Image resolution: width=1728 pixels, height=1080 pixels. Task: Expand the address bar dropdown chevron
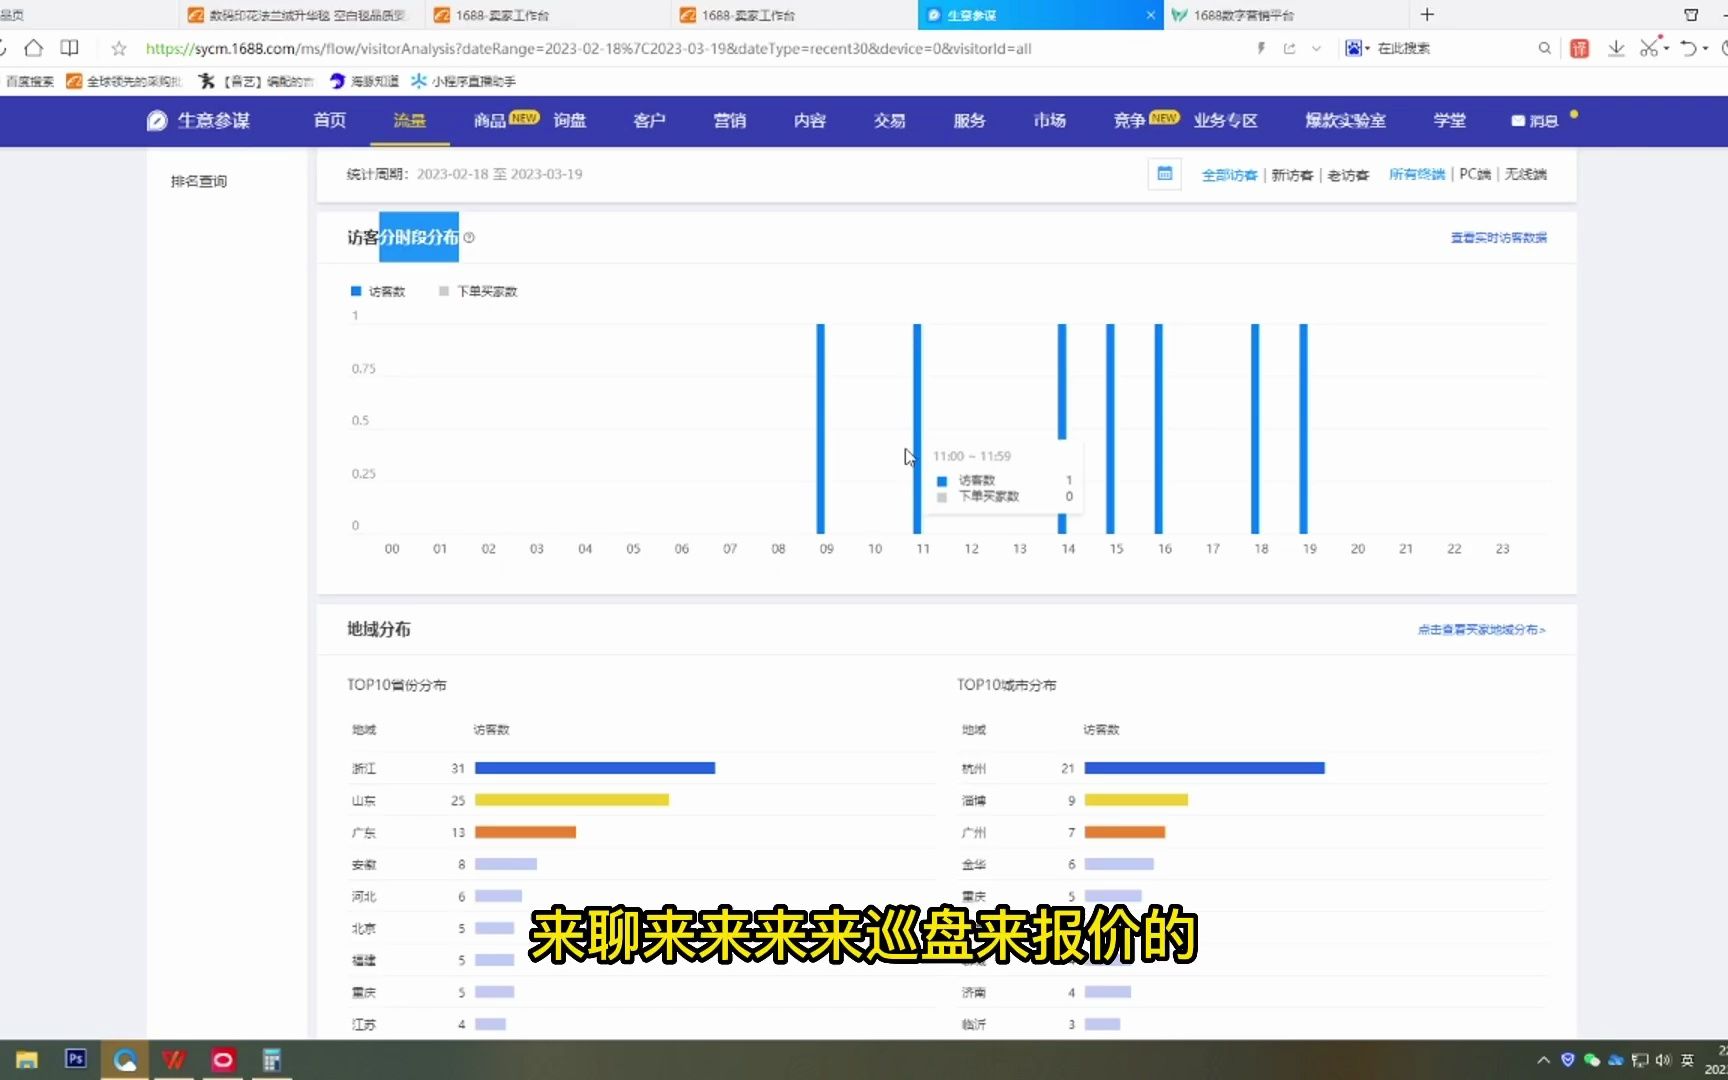1316,48
